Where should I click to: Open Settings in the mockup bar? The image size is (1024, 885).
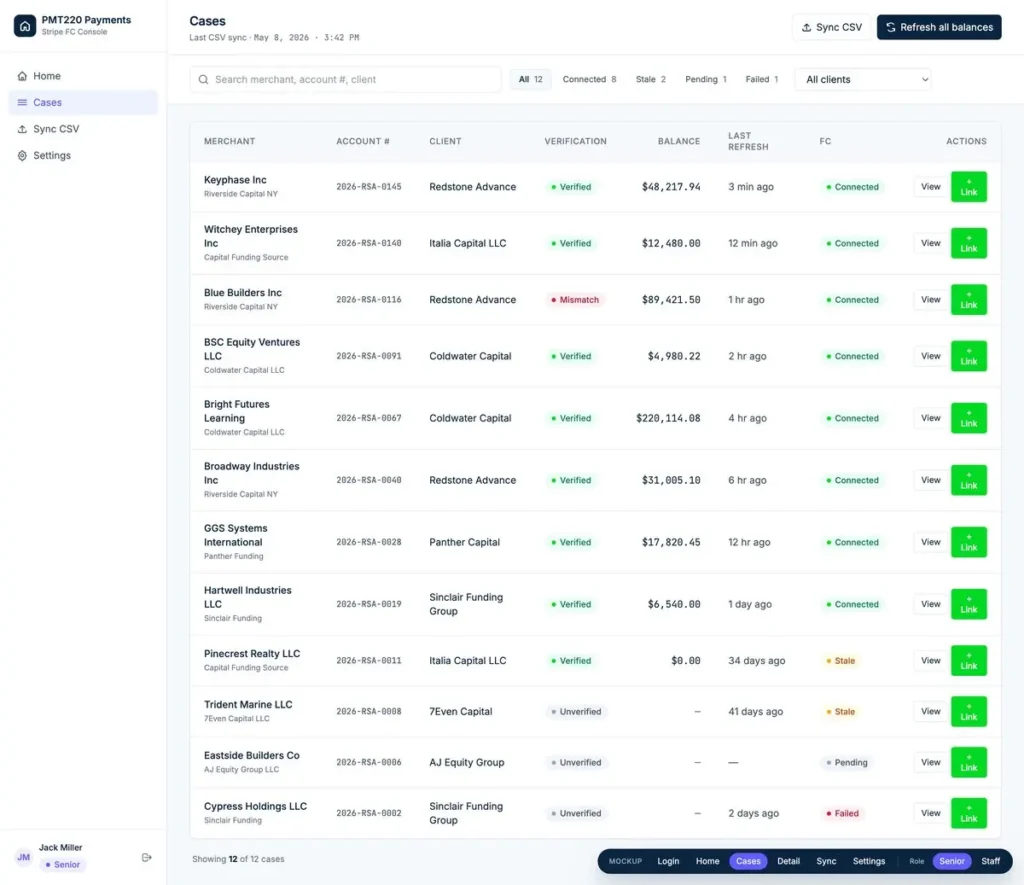coord(869,861)
